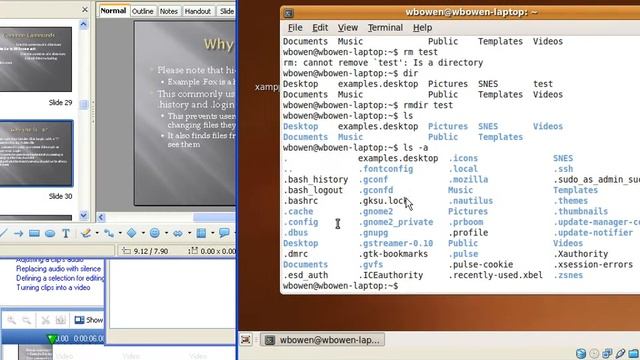Select the Rectangle drawing tool
Image resolution: width=640 pixels, height=360 pixels.
coord(34,233)
